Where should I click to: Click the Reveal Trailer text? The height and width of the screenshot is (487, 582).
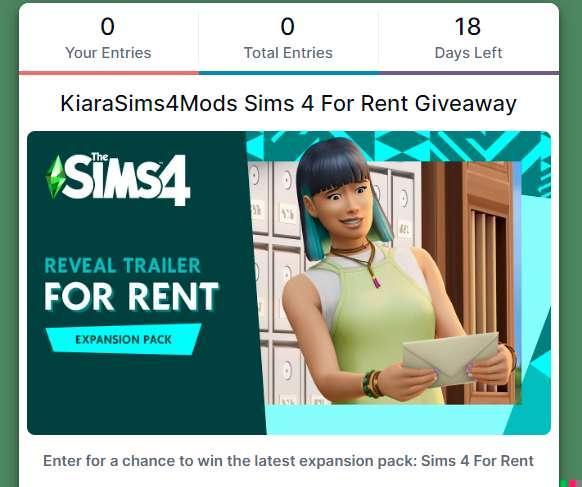point(122,265)
